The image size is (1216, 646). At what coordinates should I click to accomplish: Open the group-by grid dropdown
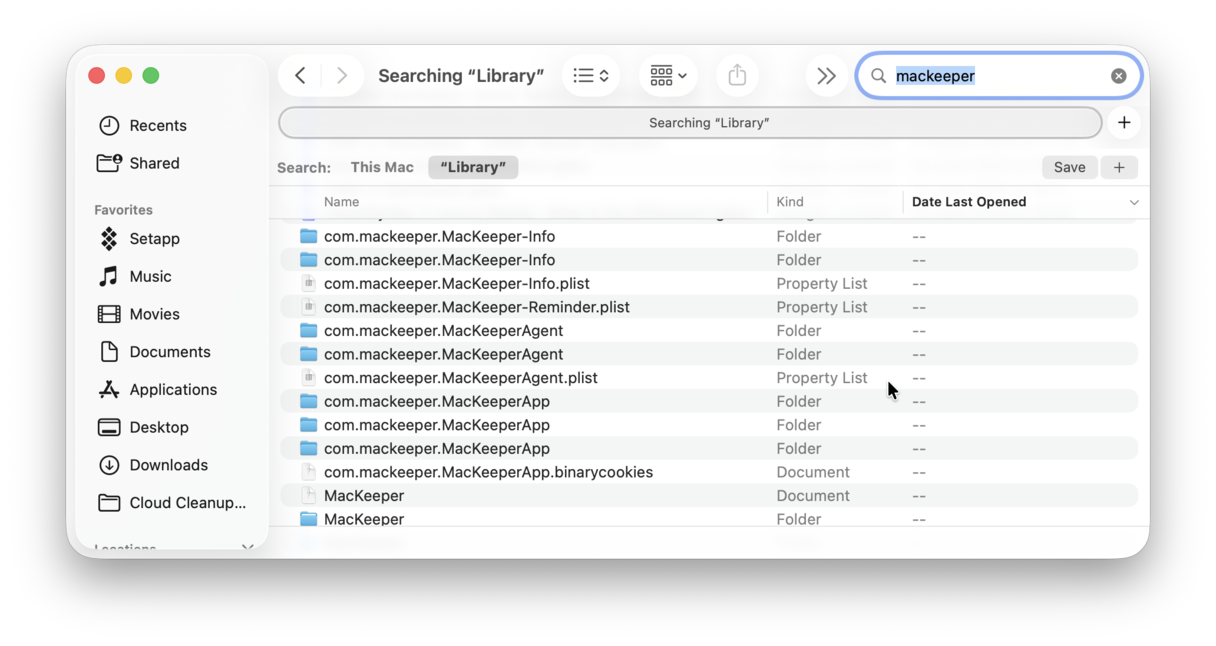668,76
